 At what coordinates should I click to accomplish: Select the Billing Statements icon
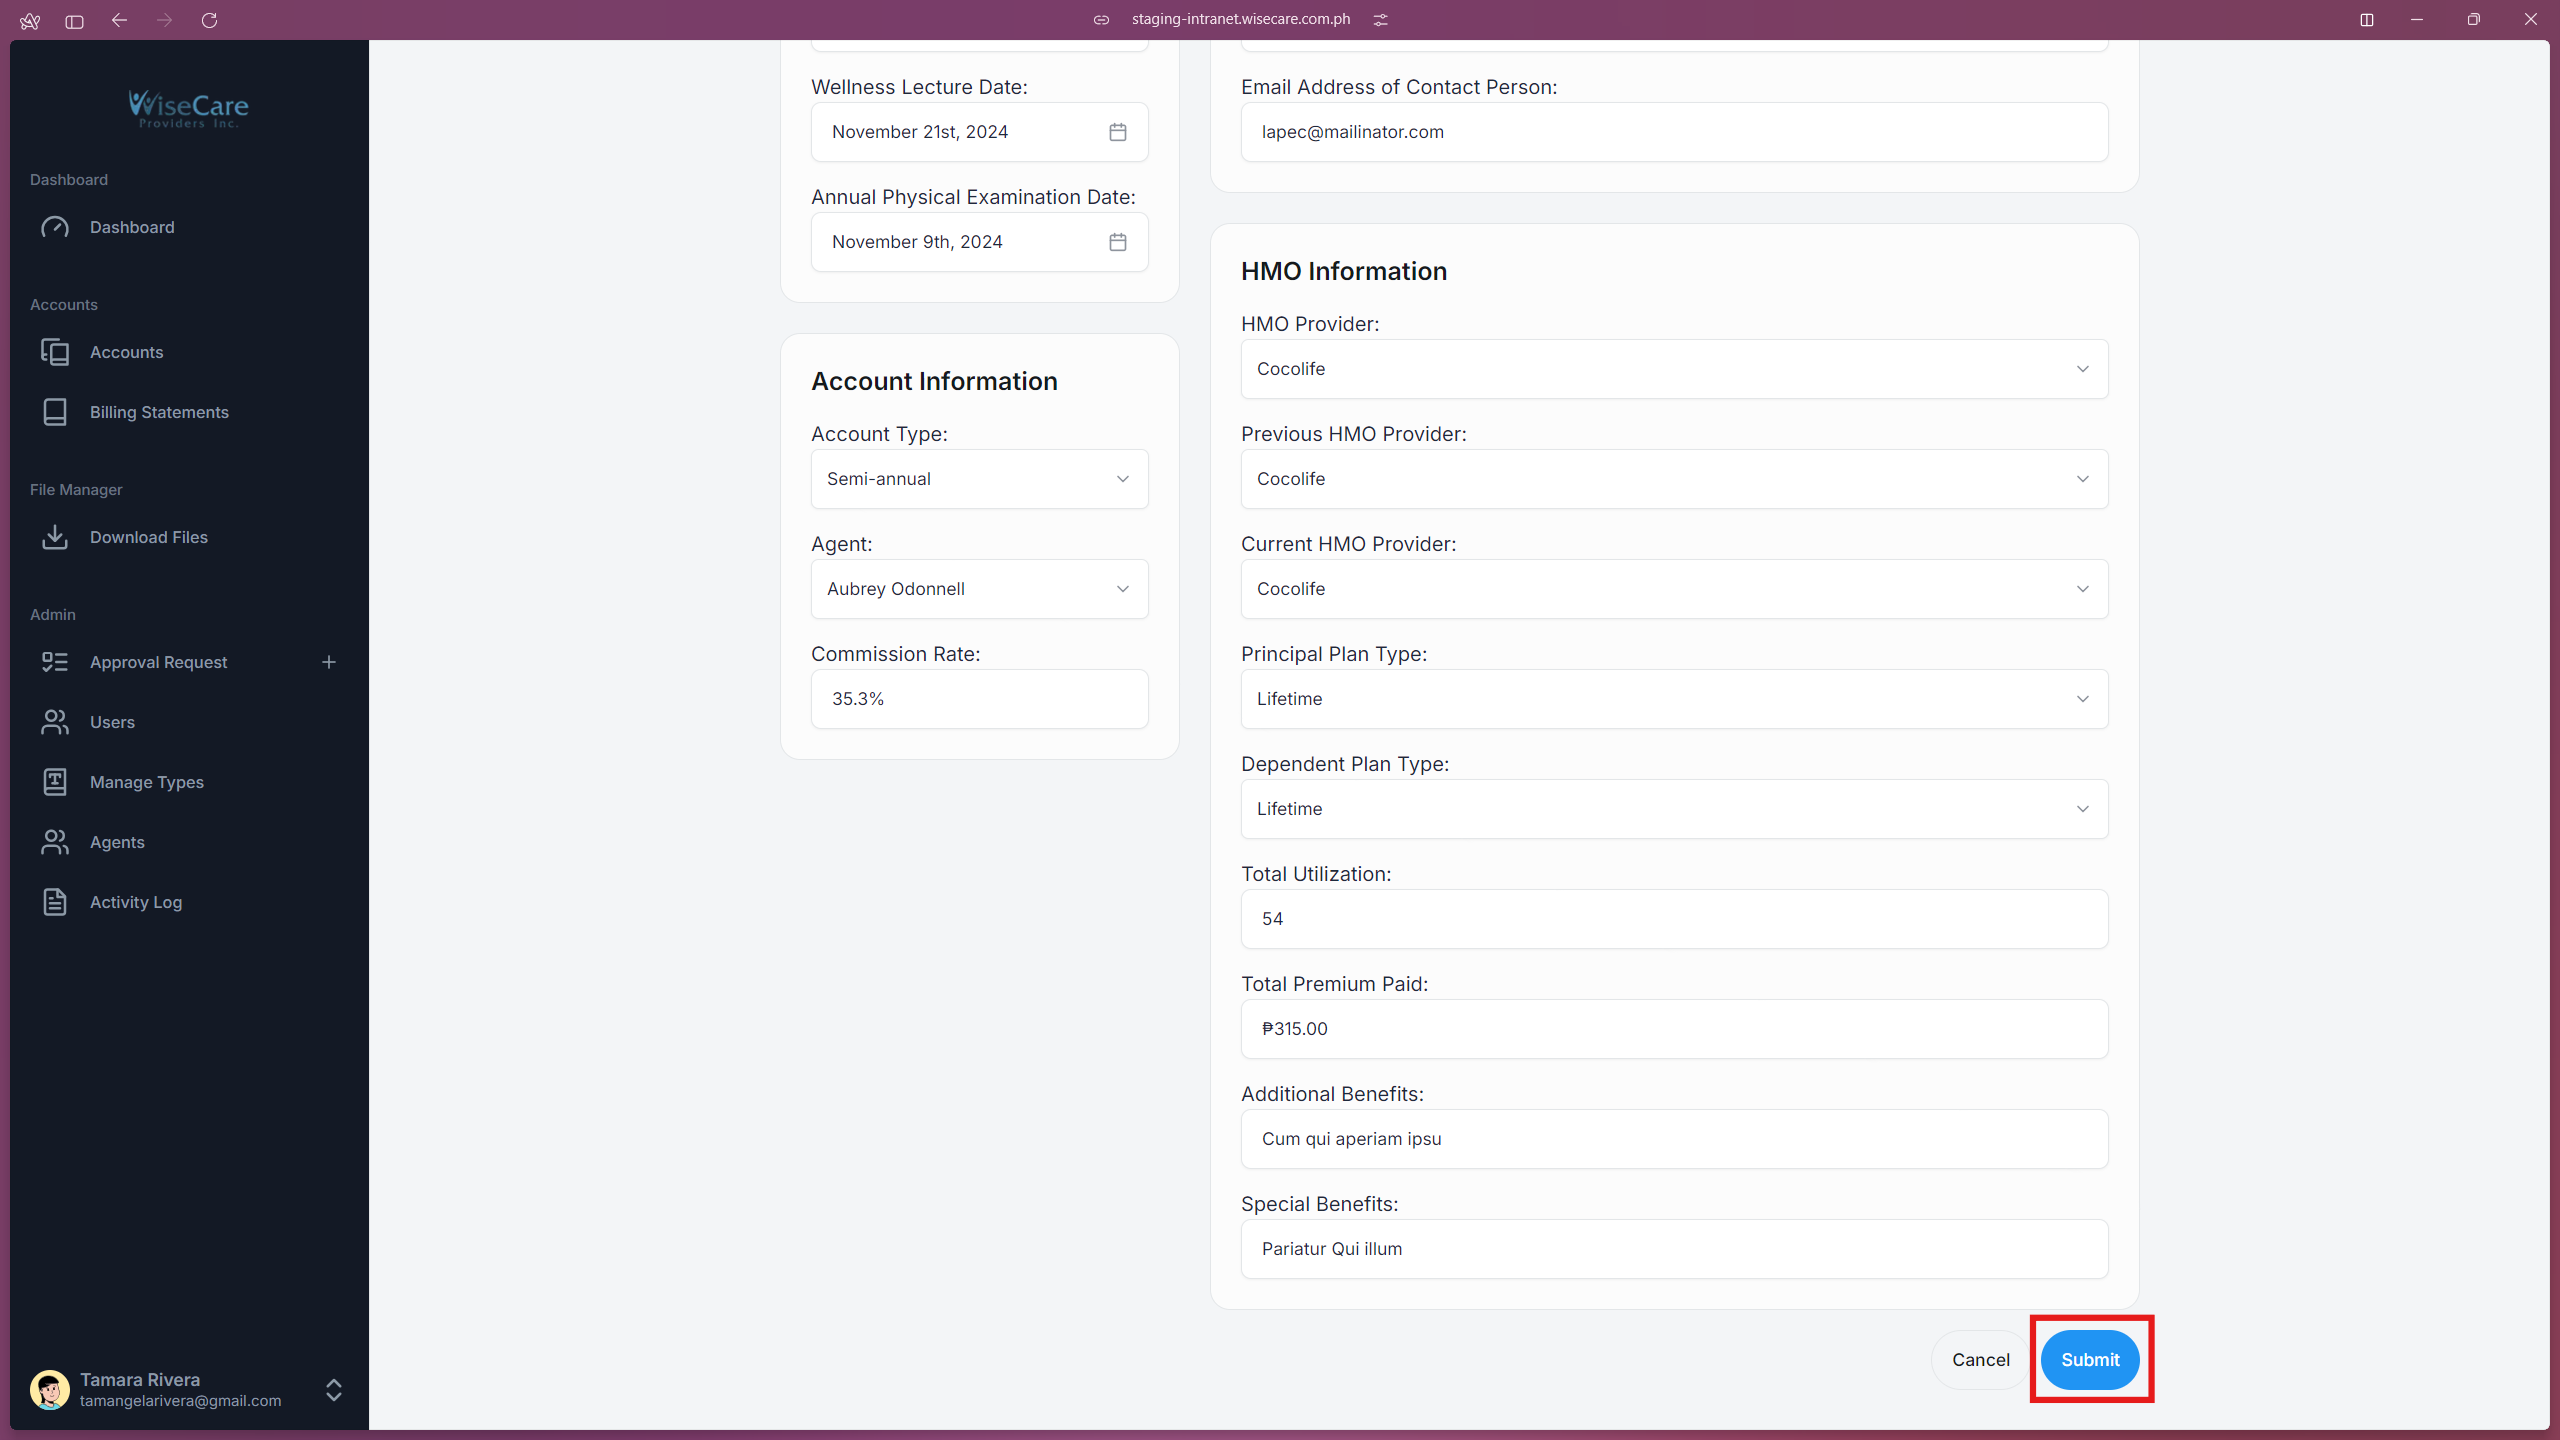(x=55, y=412)
